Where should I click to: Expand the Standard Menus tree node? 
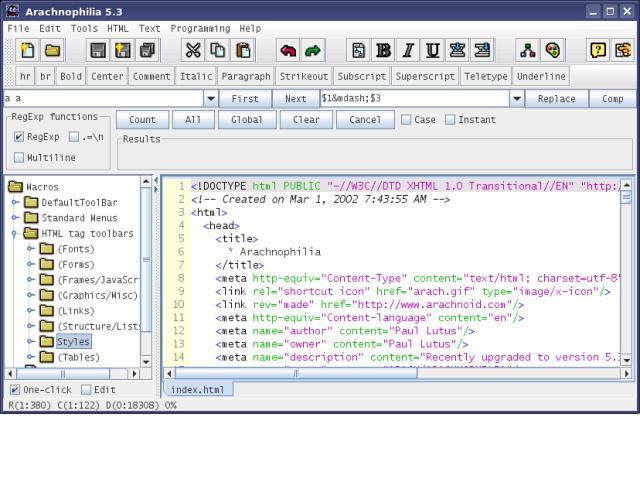(x=15, y=218)
